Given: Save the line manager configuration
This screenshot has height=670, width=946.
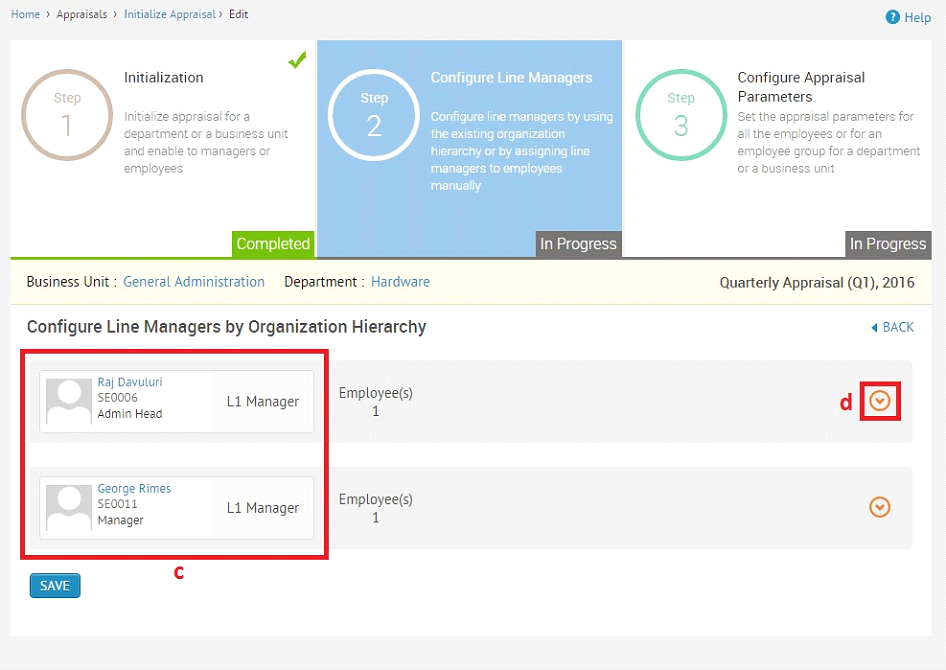Looking at the screenshot, I should pos(55,586).
